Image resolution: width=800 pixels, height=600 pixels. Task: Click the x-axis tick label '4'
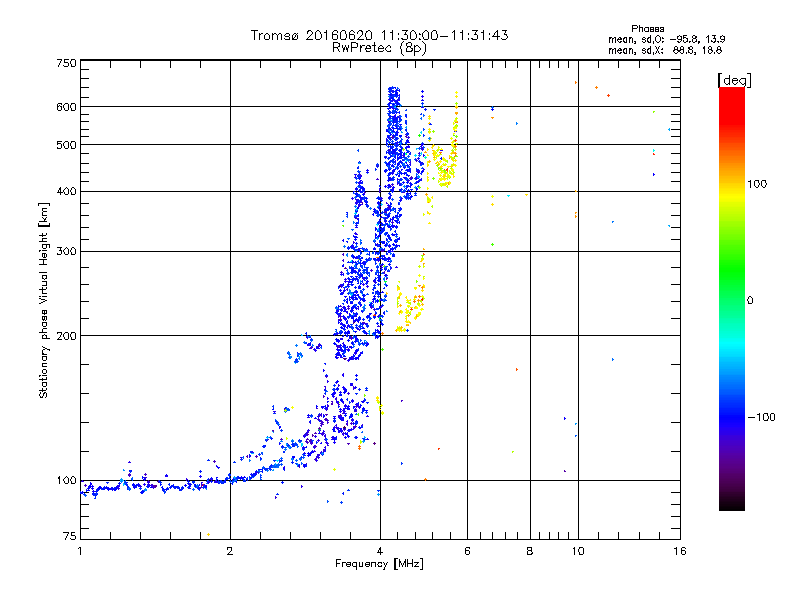point(380,551)
